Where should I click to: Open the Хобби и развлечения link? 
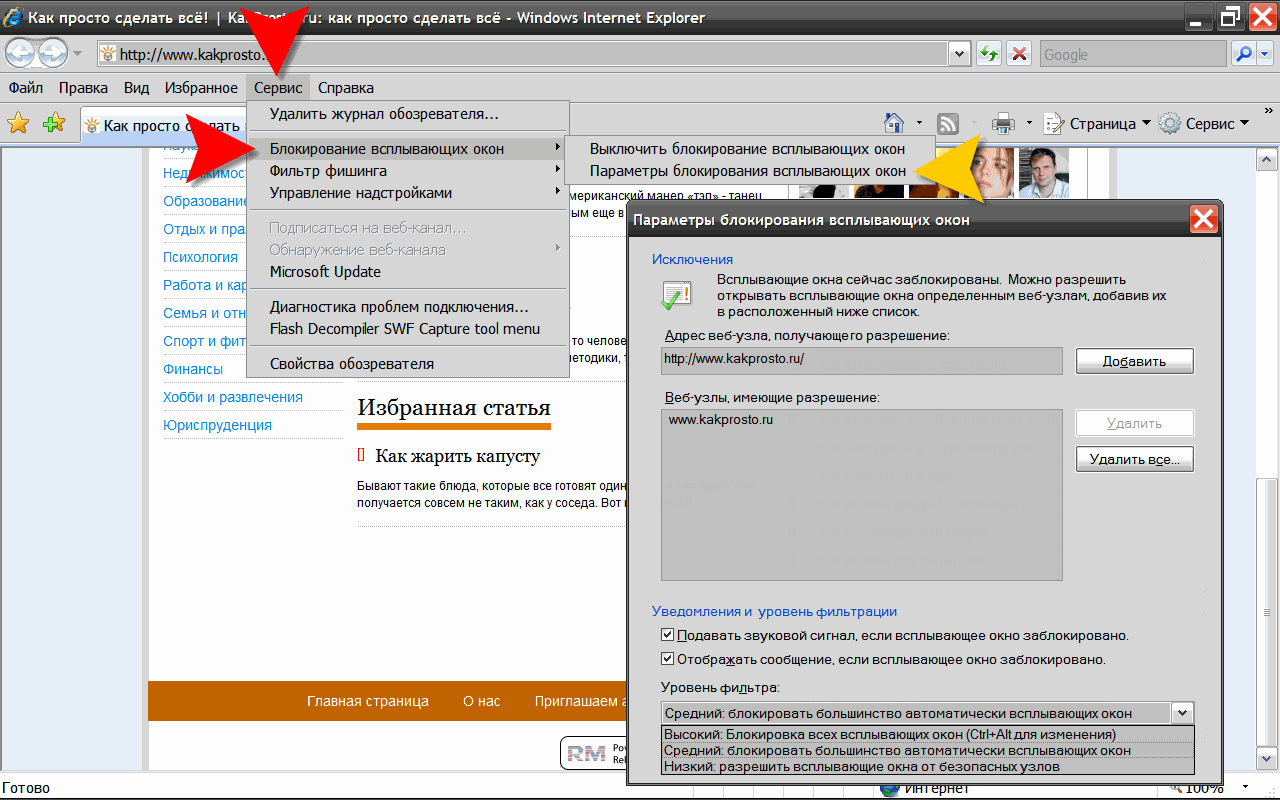233,397
